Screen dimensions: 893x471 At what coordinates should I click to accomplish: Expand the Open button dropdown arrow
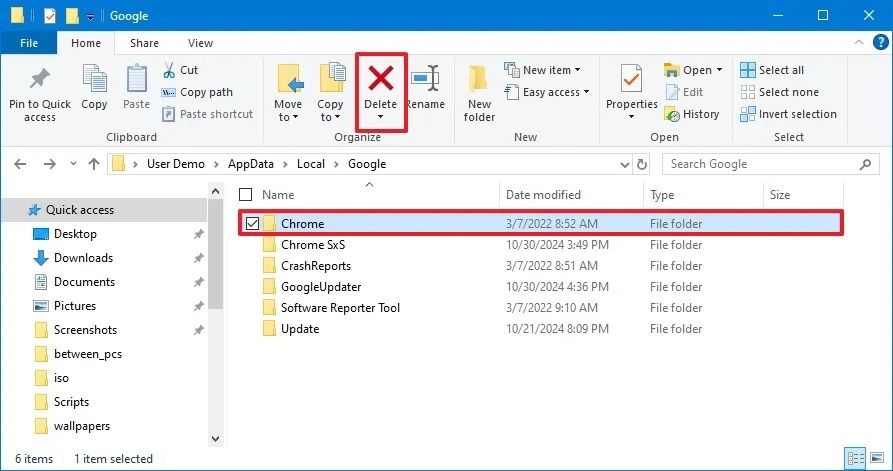[719, 70]
